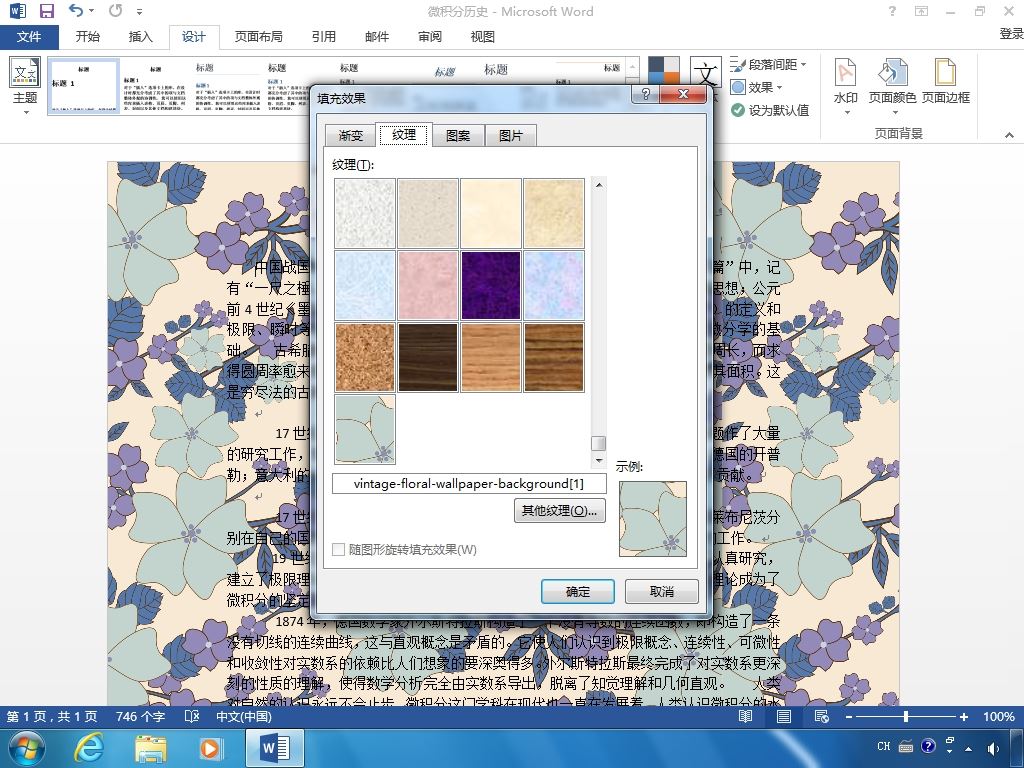Switch to Print Layout view
1024x768 pixels.
tap(784, 716)
